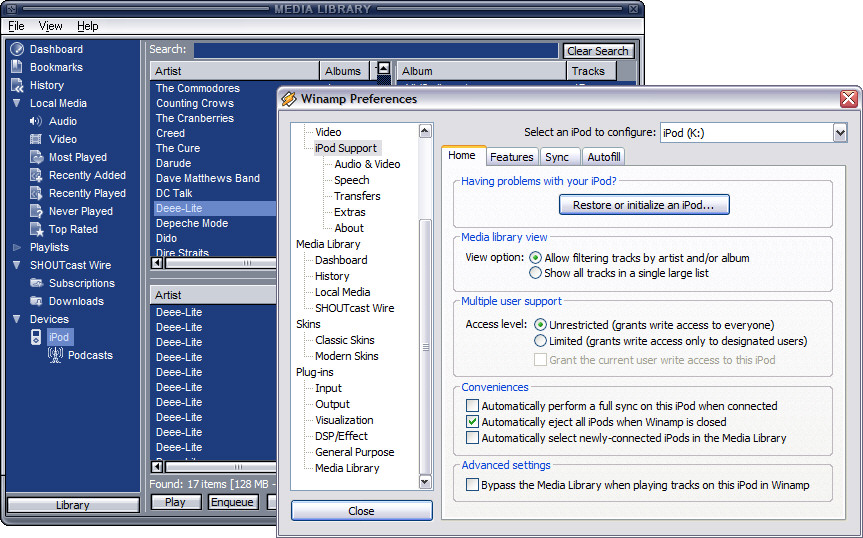Open the Select an iPod to configure dropdown
This screenshot has width=863, height=538.
coord(839,133)
